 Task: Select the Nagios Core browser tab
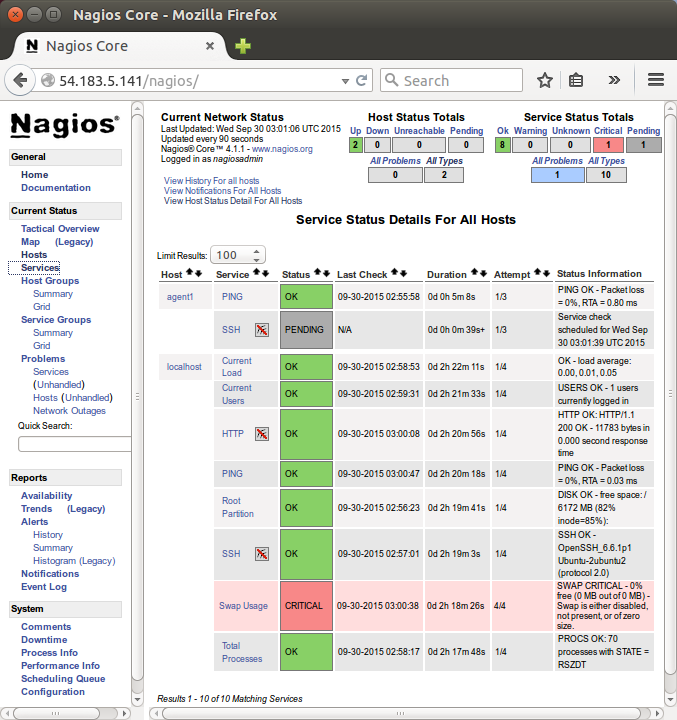click(120, 46)
